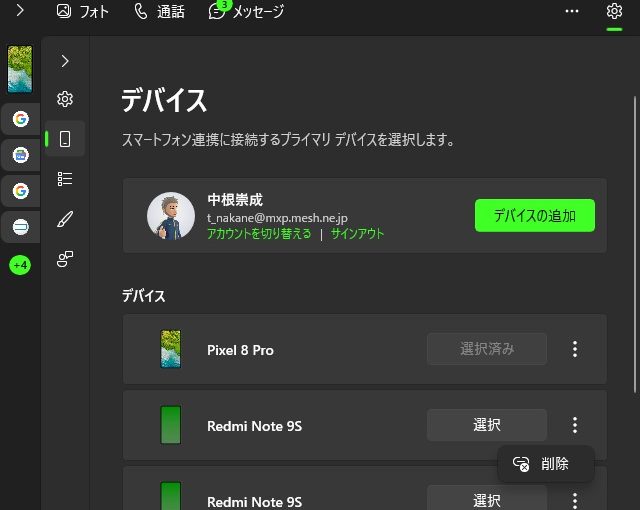640x510 pixels.
Task: Click the 中根崇成 account name
Action: click(x=235, y=200)
